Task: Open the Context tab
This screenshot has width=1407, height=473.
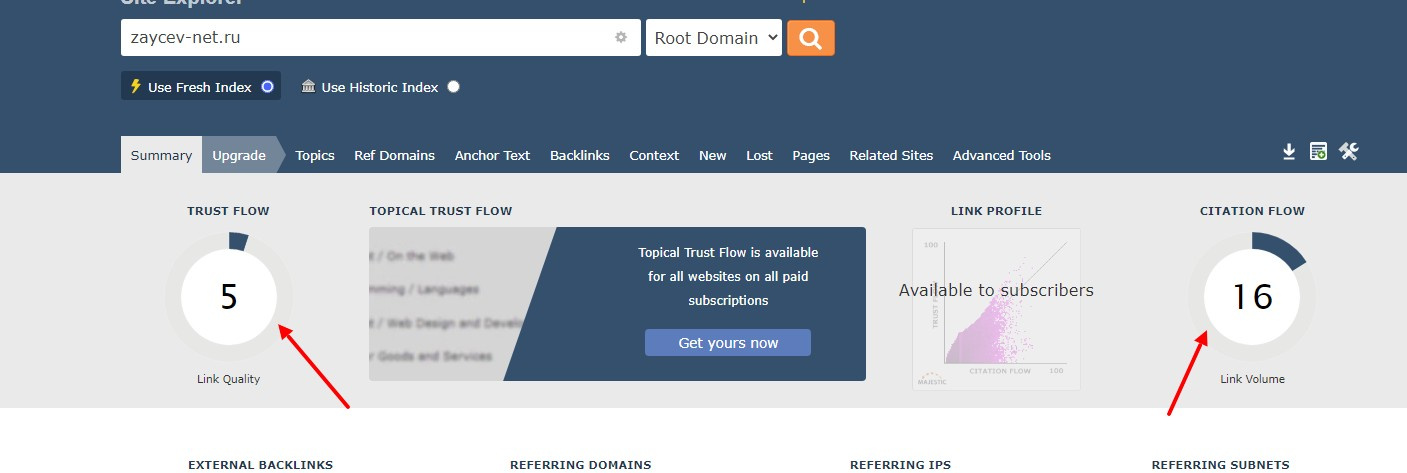Action: pyautogui.click(x=654, y=155)
